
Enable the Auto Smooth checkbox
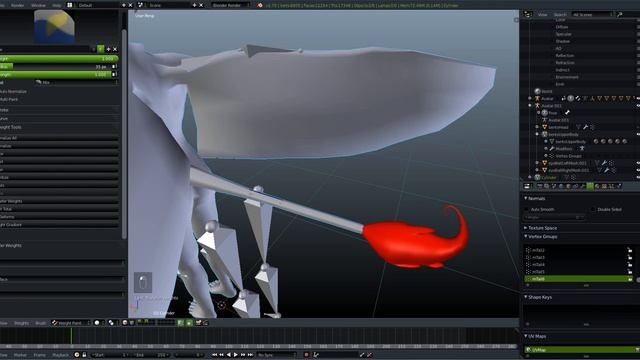(526, 209)
